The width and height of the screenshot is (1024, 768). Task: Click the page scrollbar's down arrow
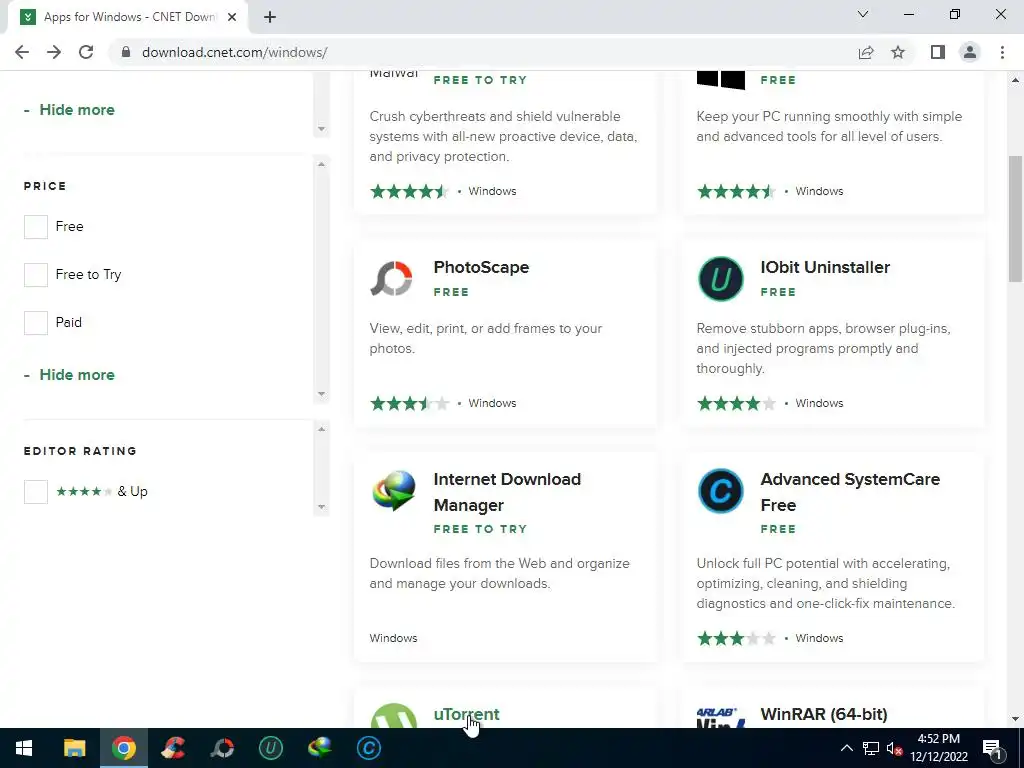(x=1016, y=719)
